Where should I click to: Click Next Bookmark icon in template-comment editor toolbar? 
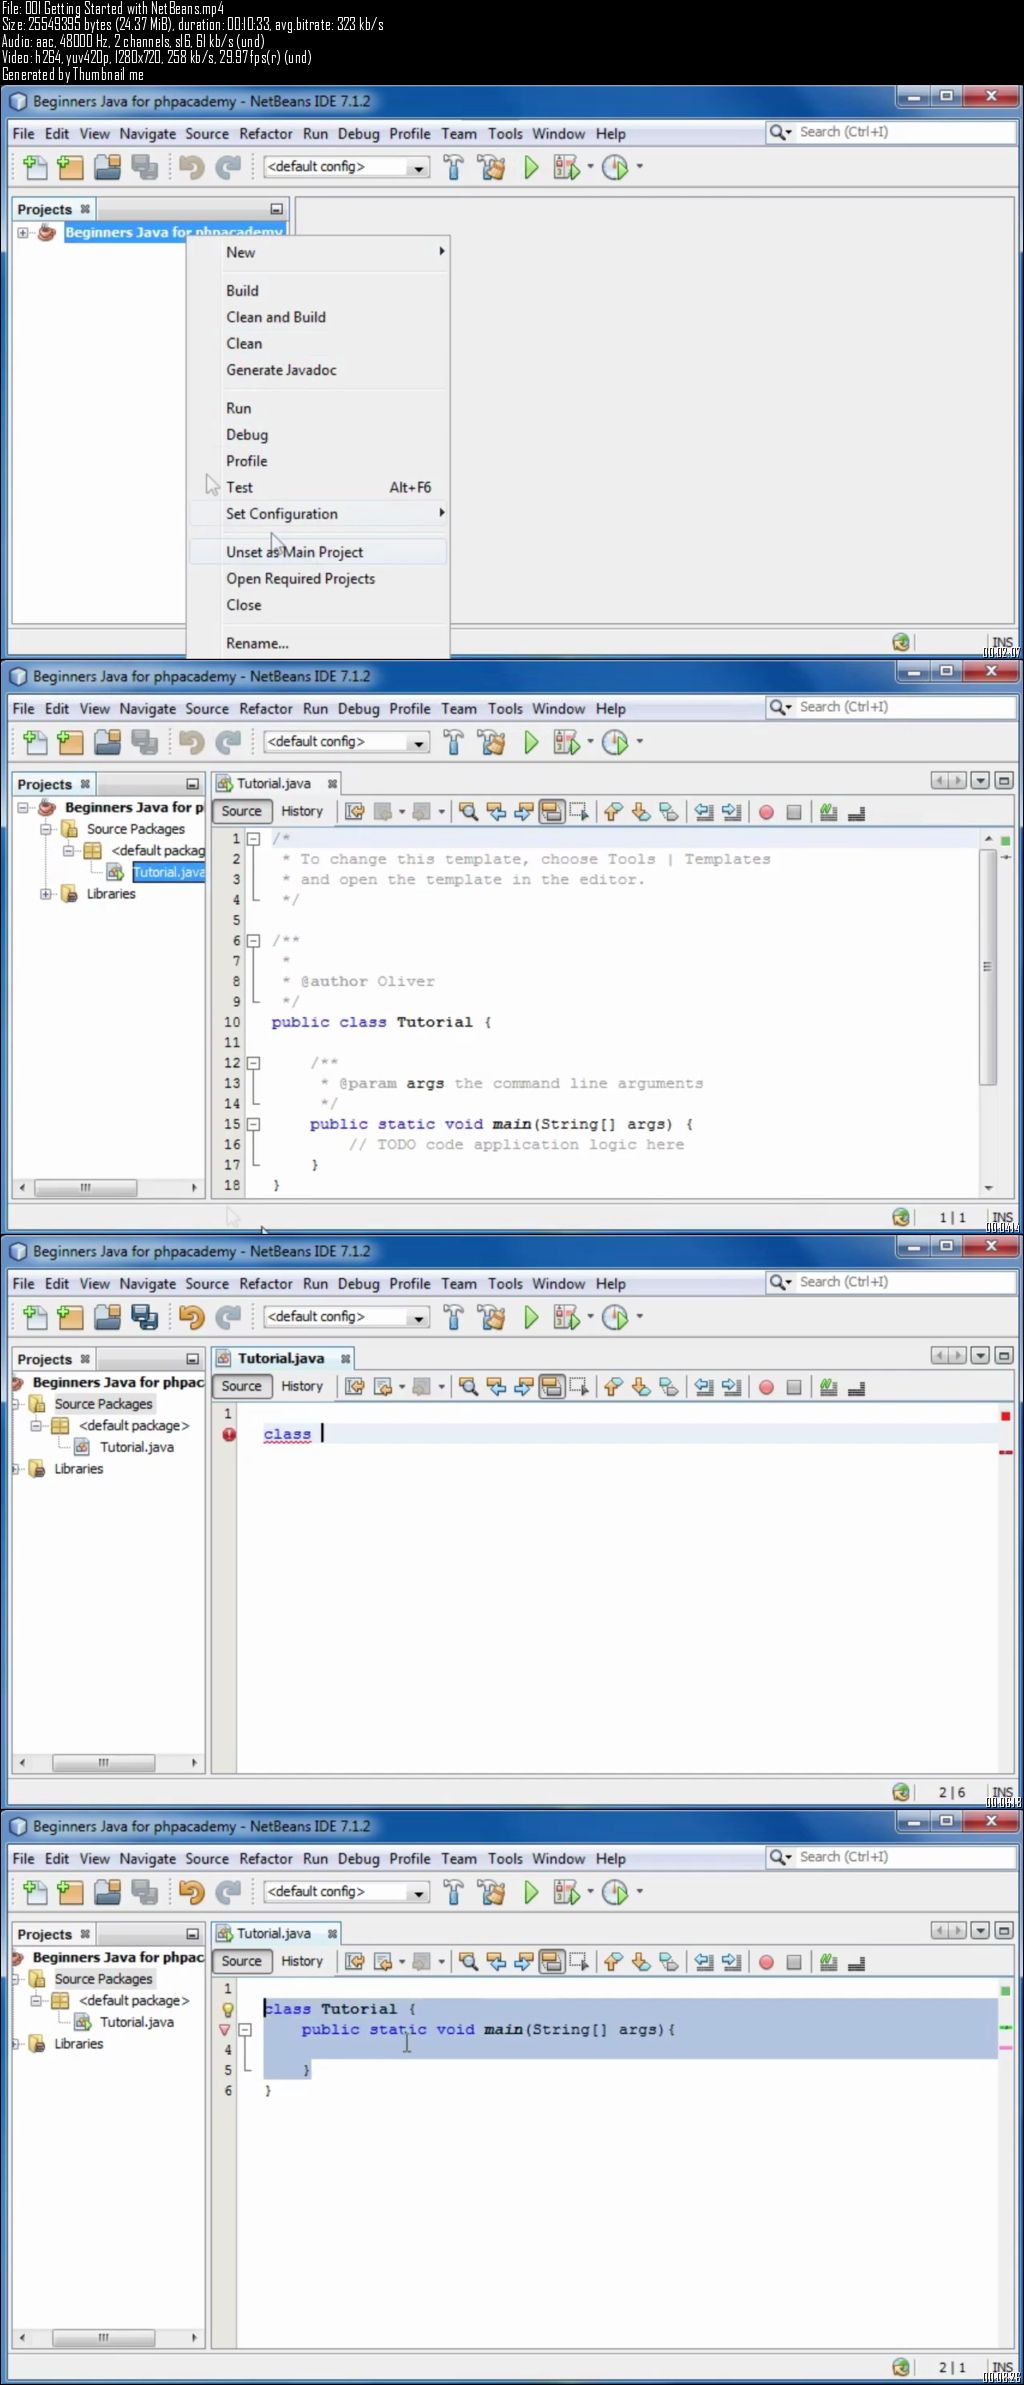641,812
